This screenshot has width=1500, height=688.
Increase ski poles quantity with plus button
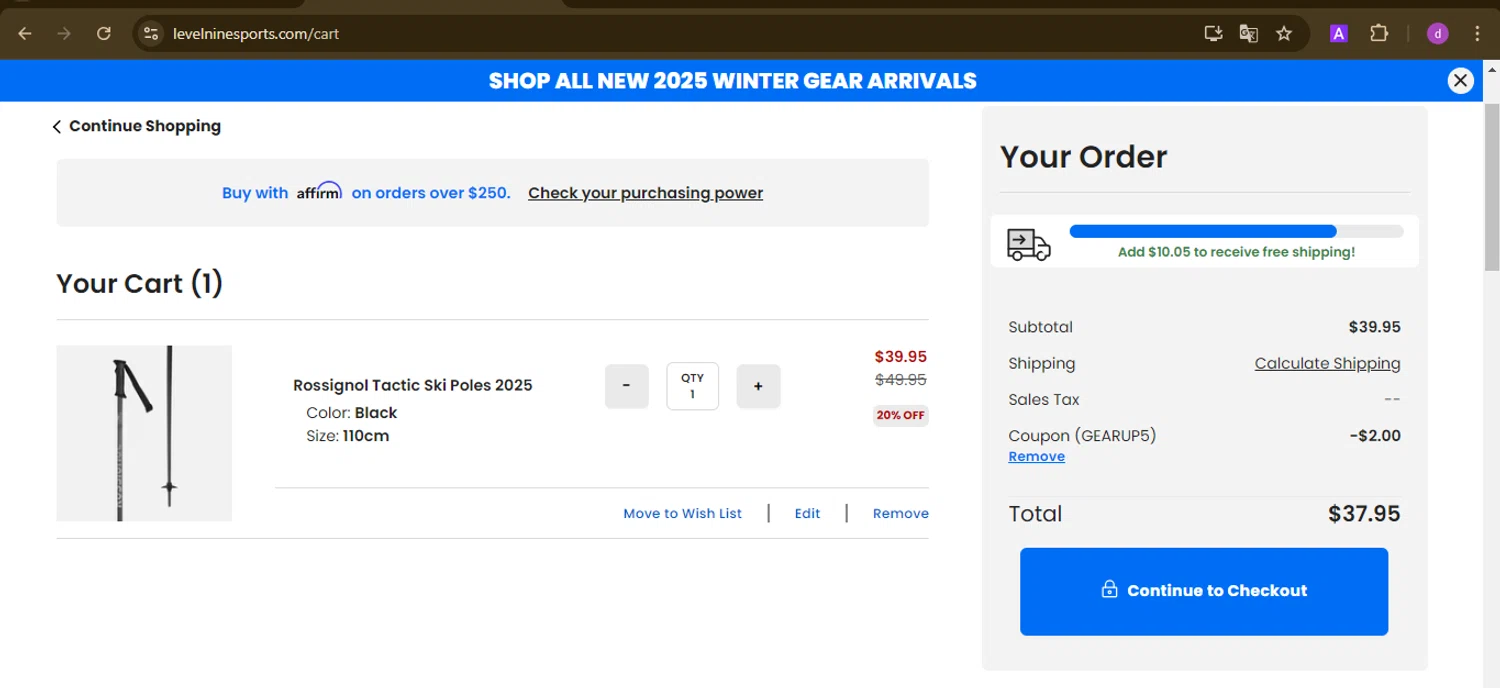[758, 386]
